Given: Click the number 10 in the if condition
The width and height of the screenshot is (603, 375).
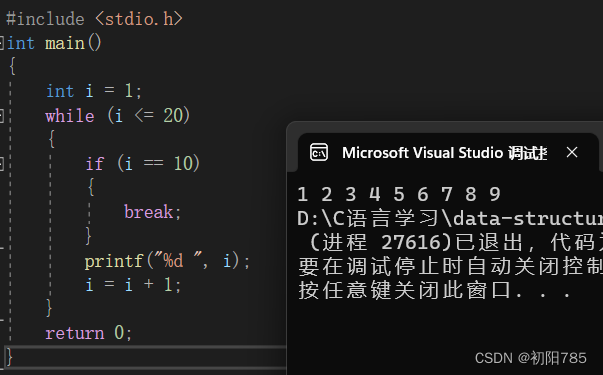Looking at the screenshot, I should click(x=183, y=163).
